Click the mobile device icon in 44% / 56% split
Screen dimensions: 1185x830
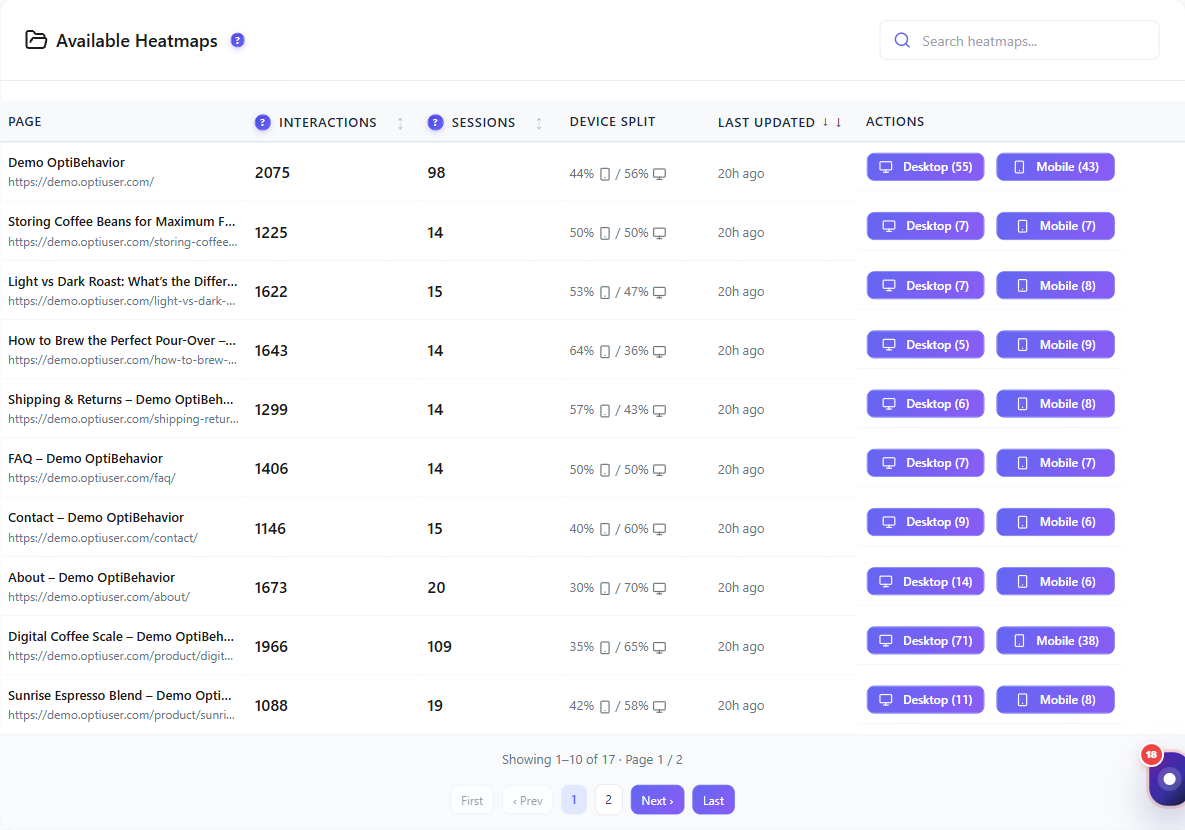point(605,174)
